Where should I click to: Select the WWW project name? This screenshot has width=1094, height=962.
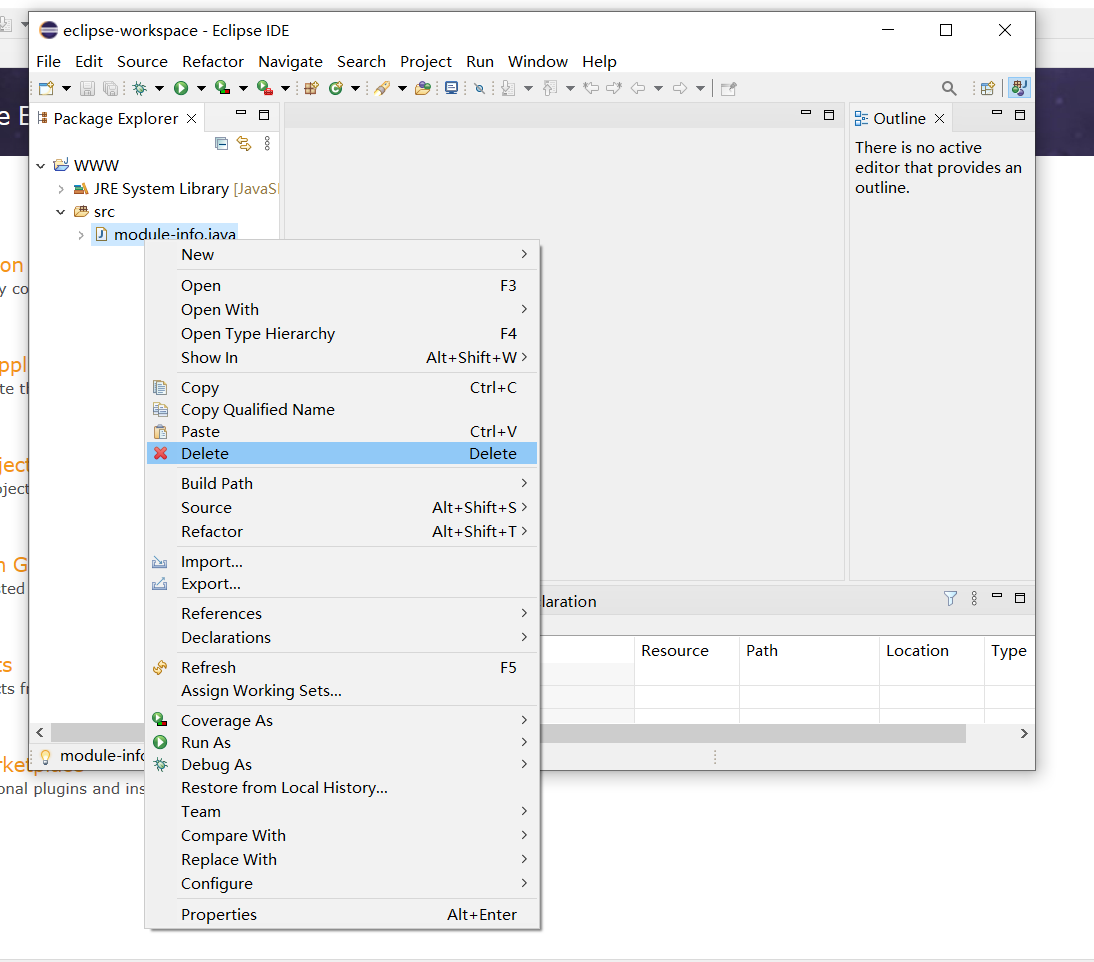tap(96, 166)
